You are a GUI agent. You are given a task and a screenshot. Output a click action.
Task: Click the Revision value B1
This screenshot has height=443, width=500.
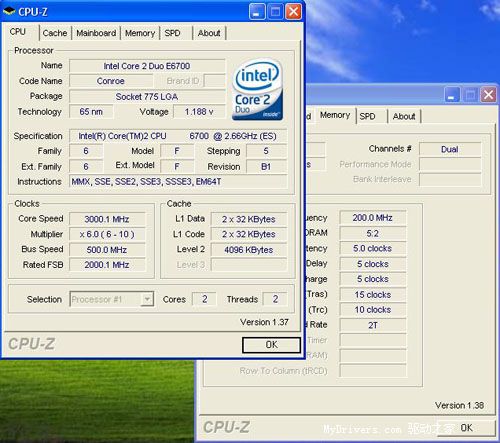[x=266, y=166]
